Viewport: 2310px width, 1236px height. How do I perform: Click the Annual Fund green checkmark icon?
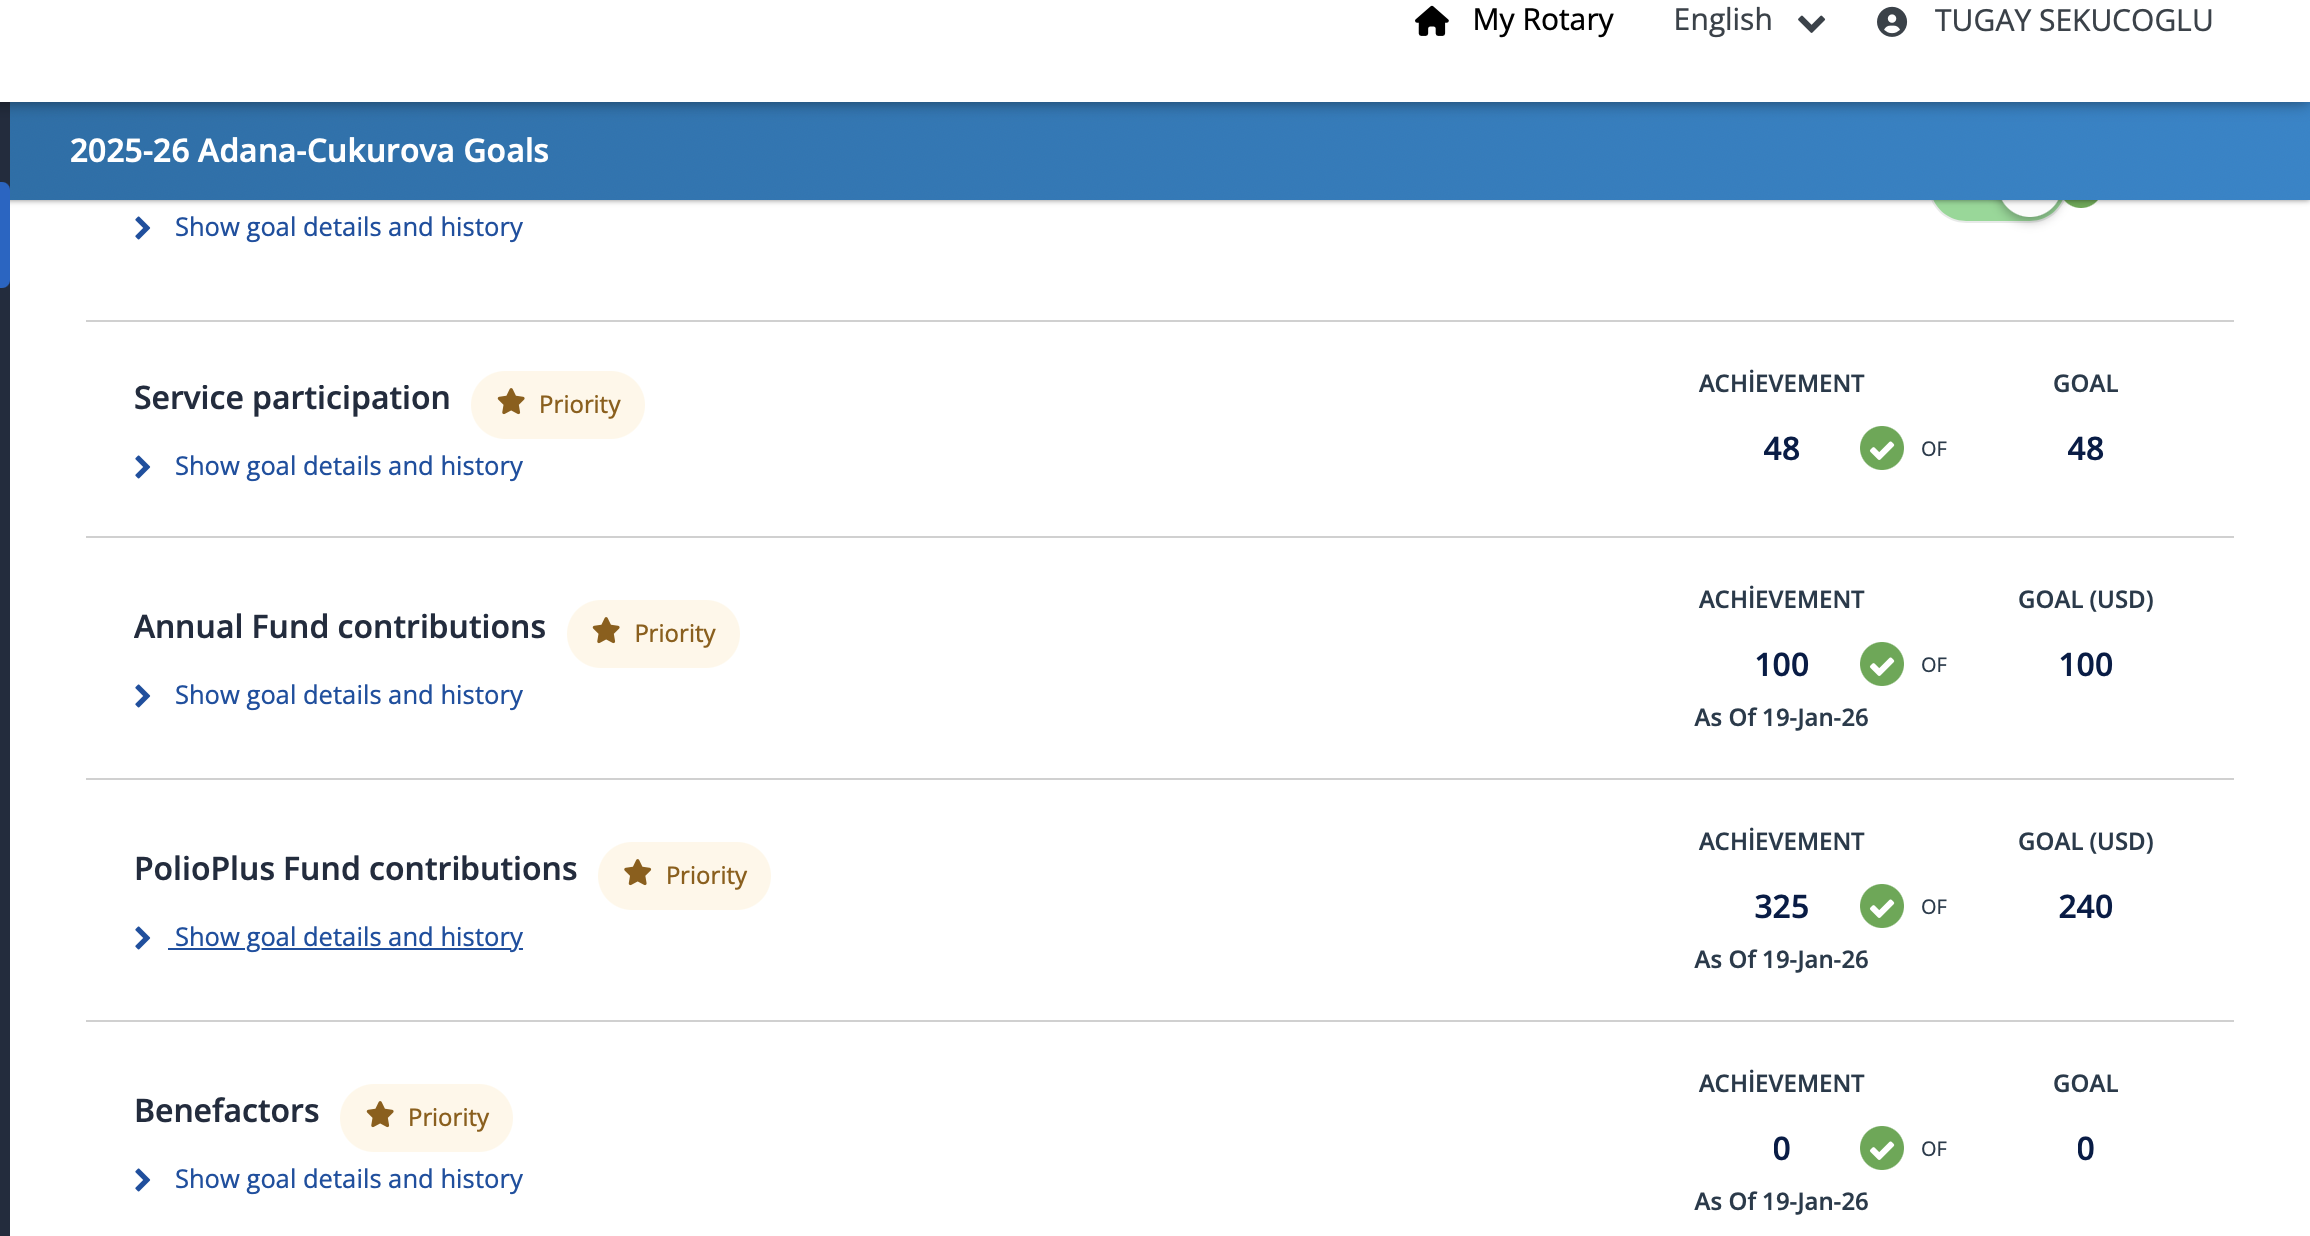pos(1881,664)
